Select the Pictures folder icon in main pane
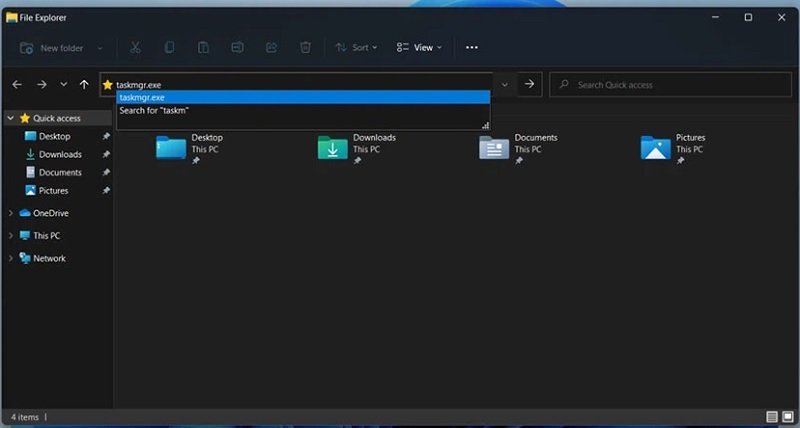 point(656,148)
